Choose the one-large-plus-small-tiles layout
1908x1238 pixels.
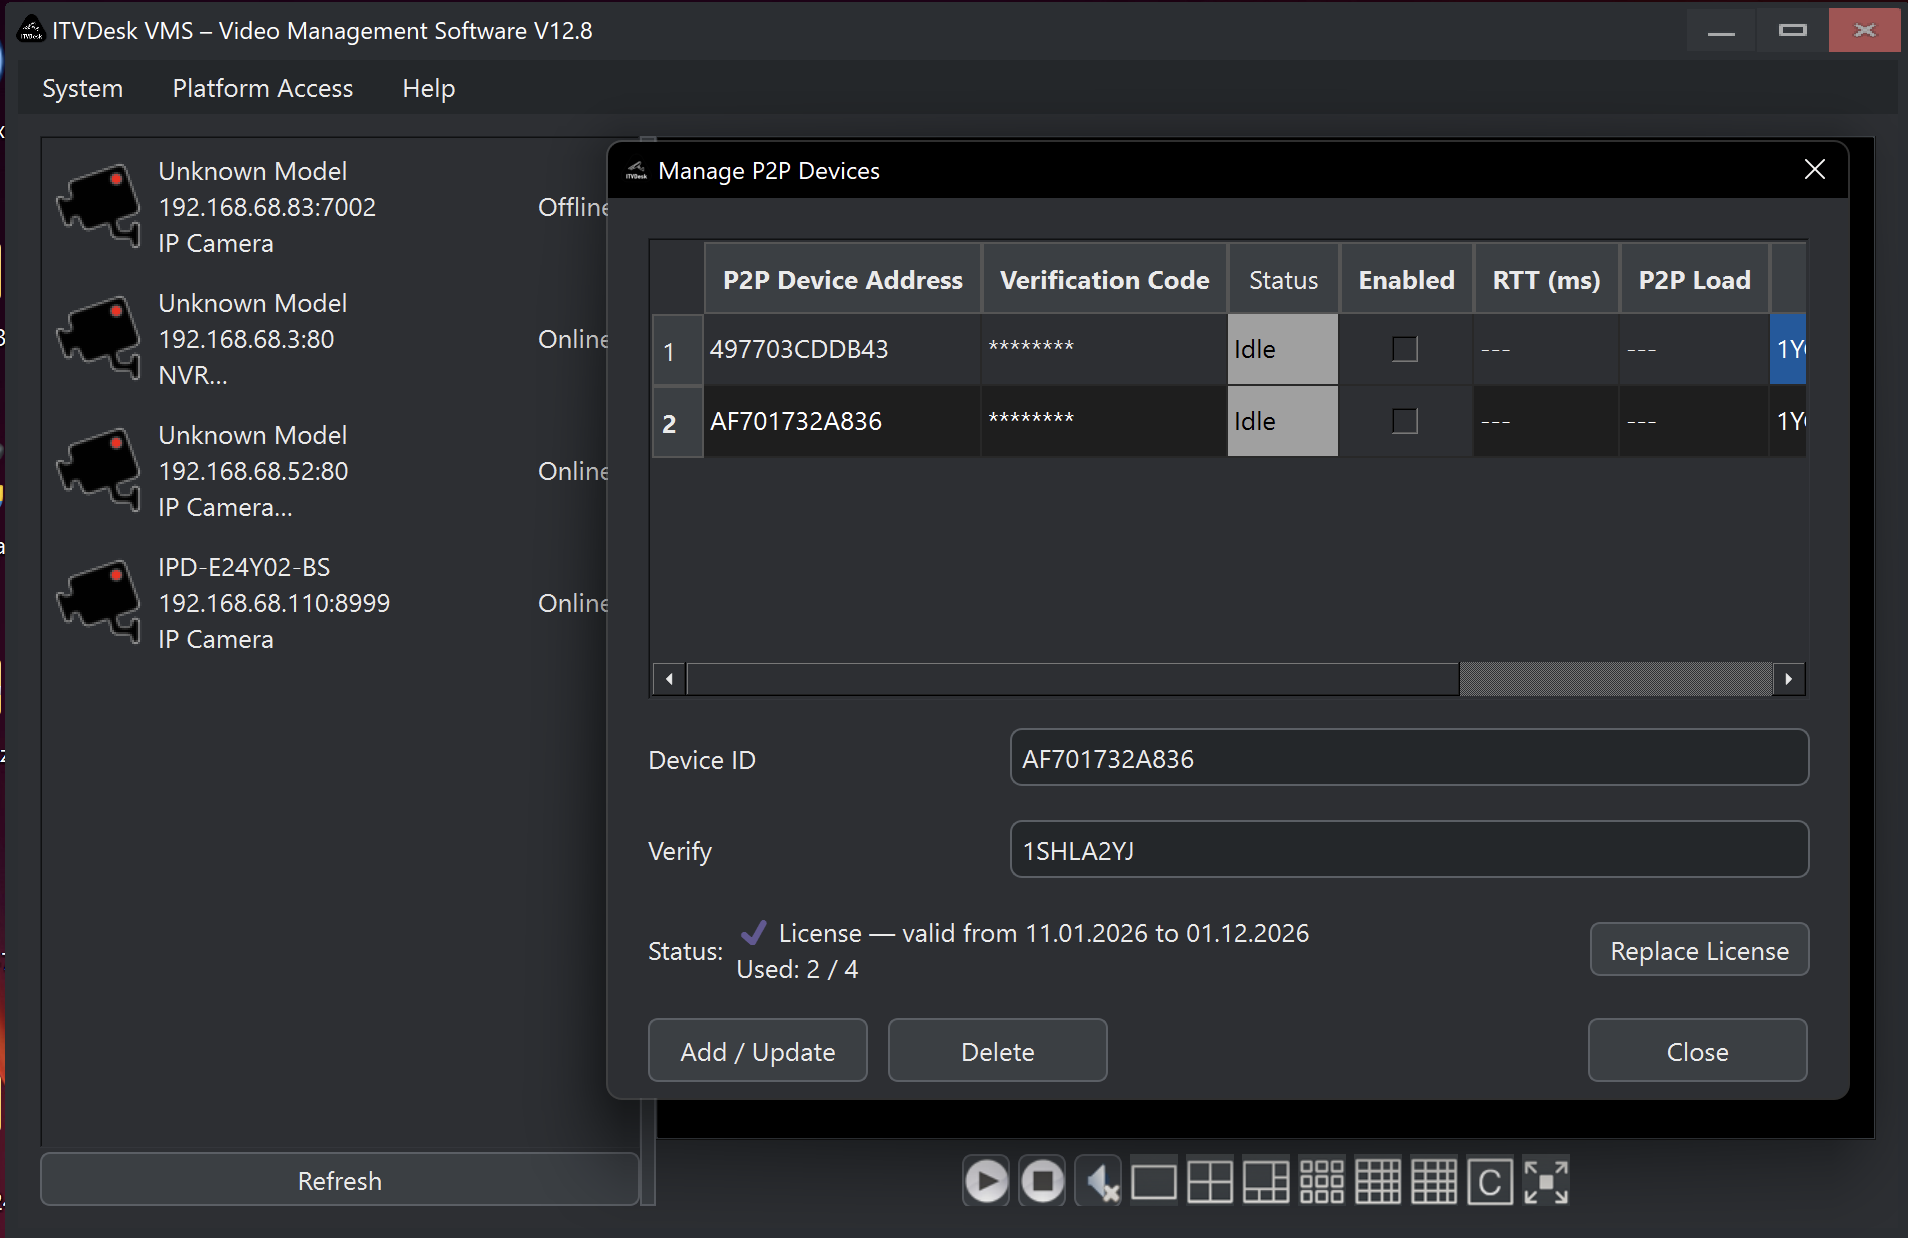point(1265,1182)
